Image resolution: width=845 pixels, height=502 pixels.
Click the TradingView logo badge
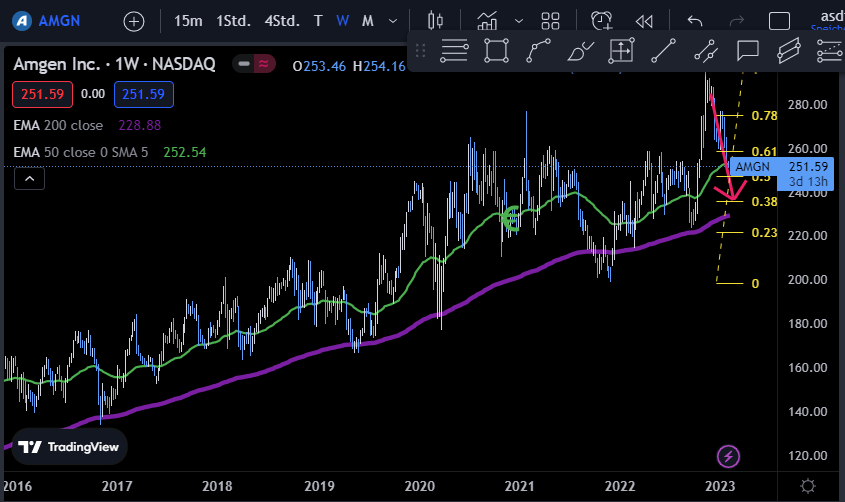69,447
